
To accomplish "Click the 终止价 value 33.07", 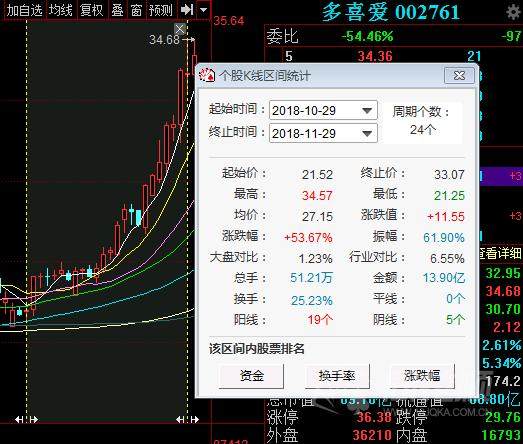I will [449, 174].
